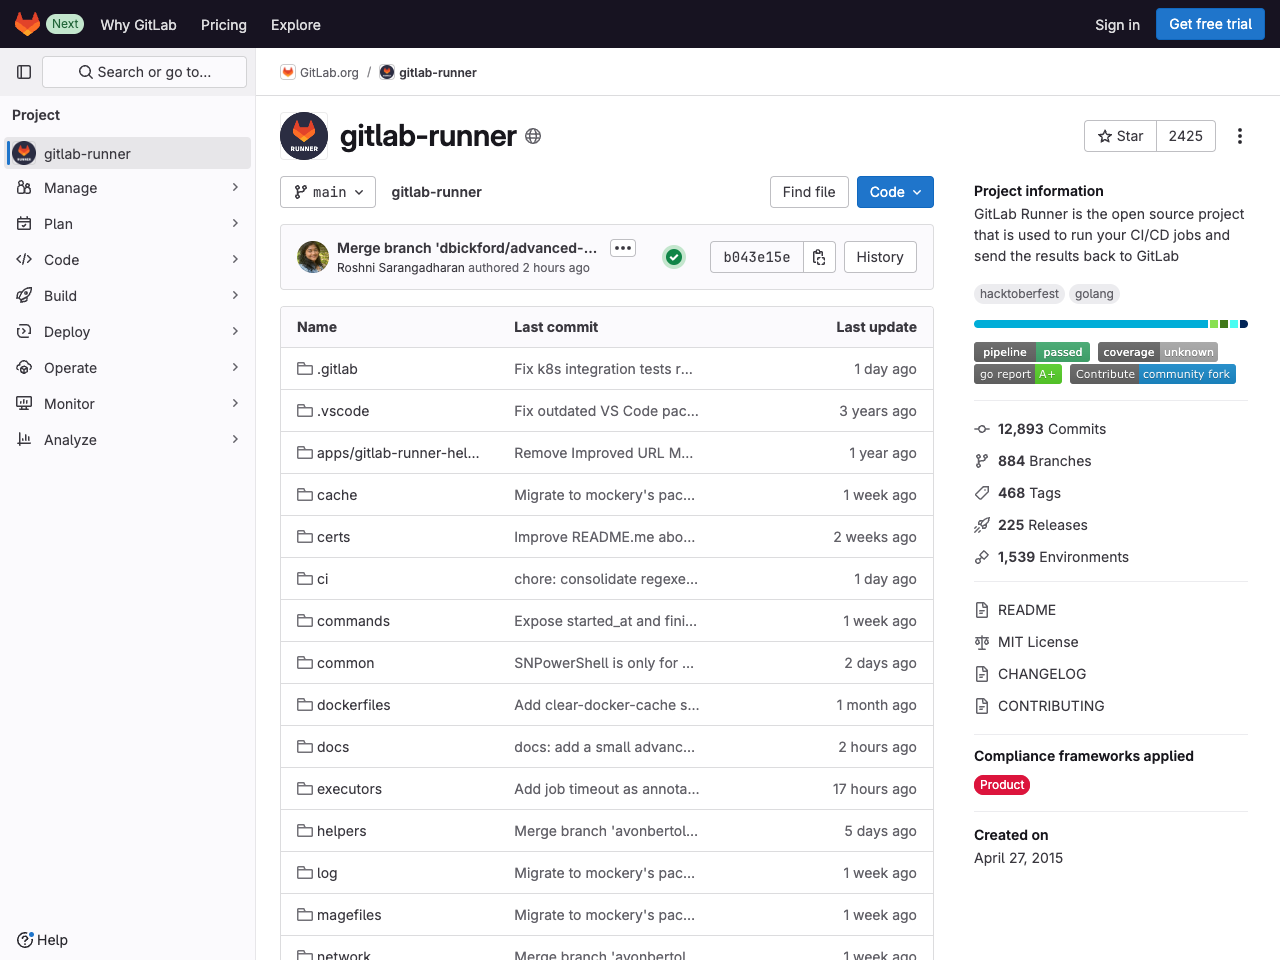Click the pipeline passed badge

(x=1032, y=352)
